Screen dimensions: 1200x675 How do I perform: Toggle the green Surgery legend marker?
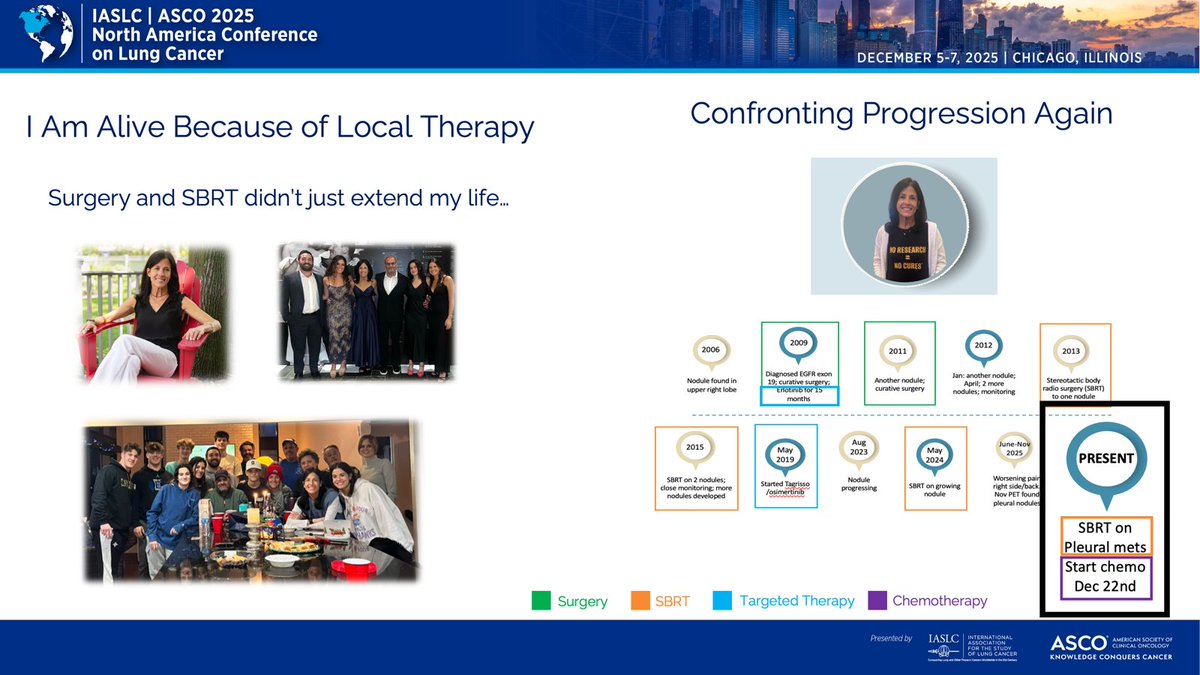click(540, 602)
